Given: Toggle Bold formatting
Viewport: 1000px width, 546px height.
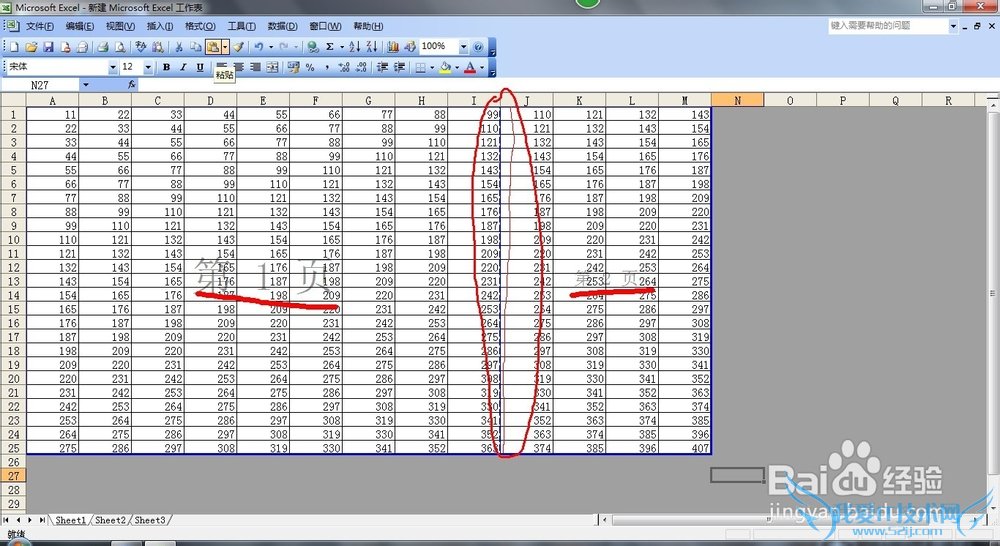Looking at the screenshot, I should pos(167,68).
